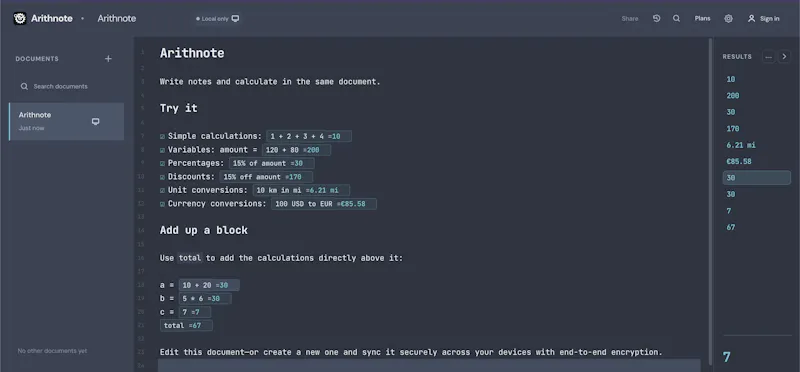Click the Sign in user icon button
800x372 pixels.
[x=763, y=18]
